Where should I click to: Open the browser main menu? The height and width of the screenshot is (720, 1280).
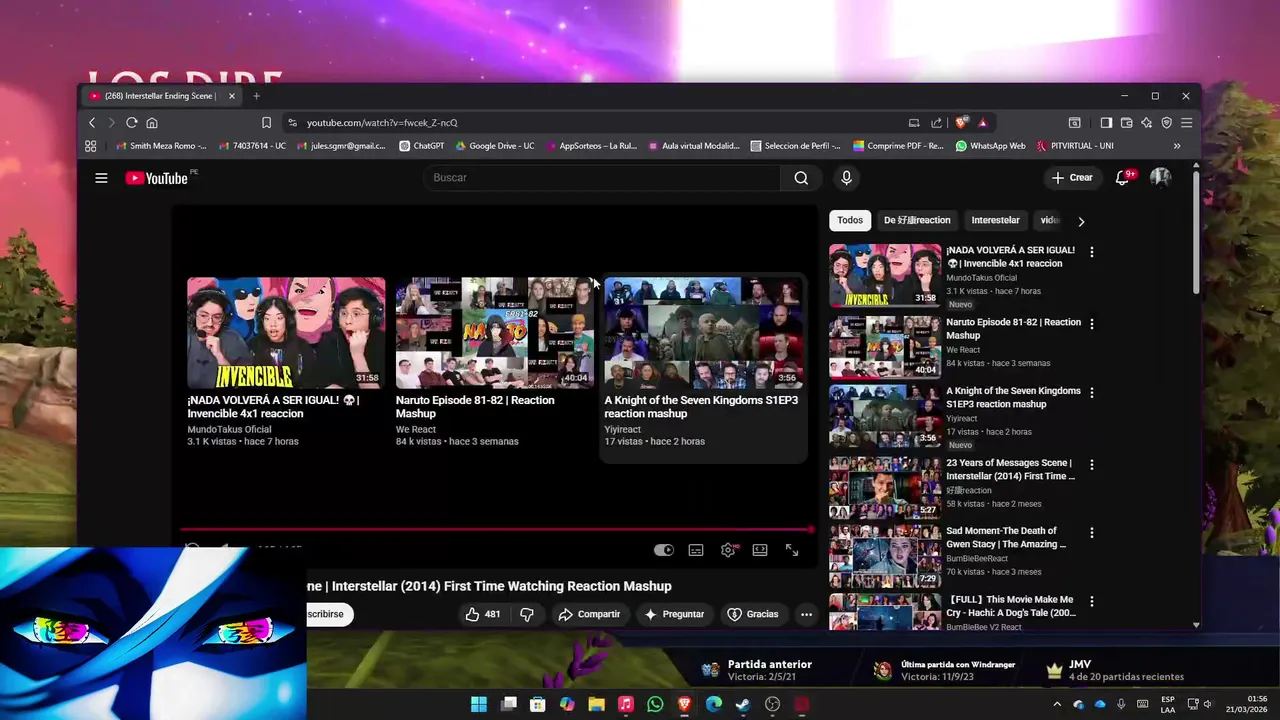pos(1186,122)
